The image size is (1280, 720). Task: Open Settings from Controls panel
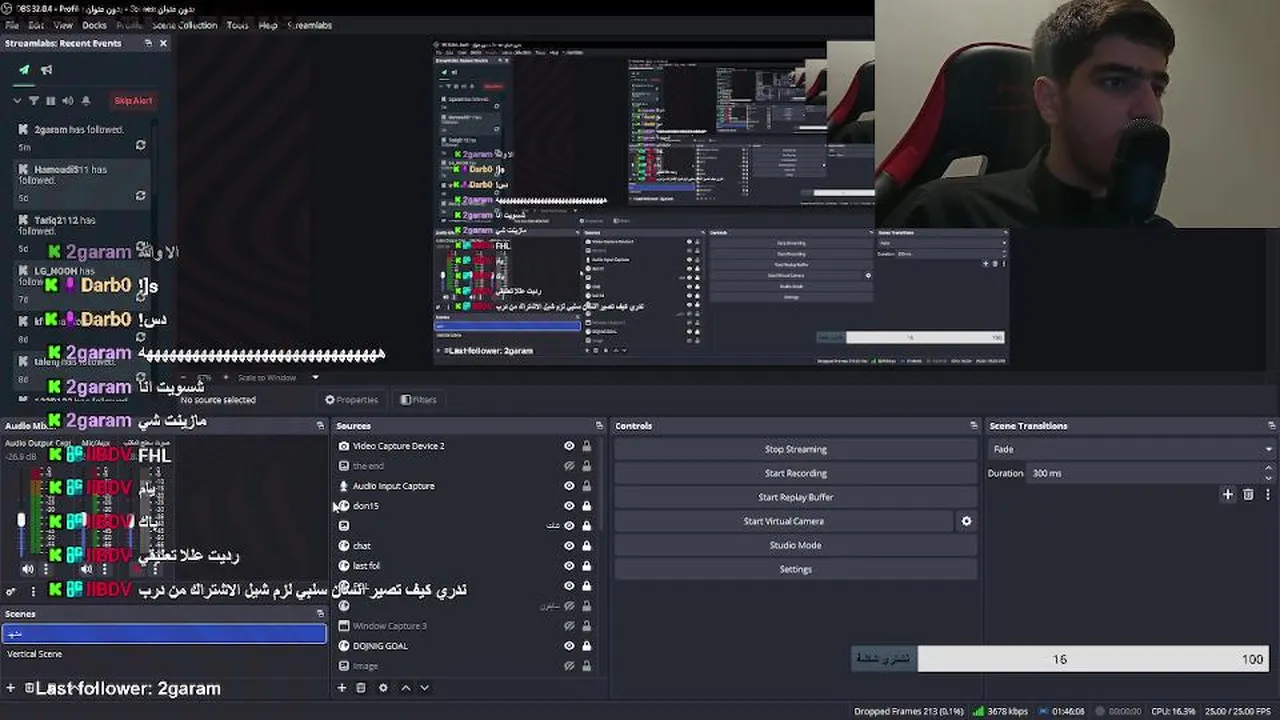pos(795,569)
